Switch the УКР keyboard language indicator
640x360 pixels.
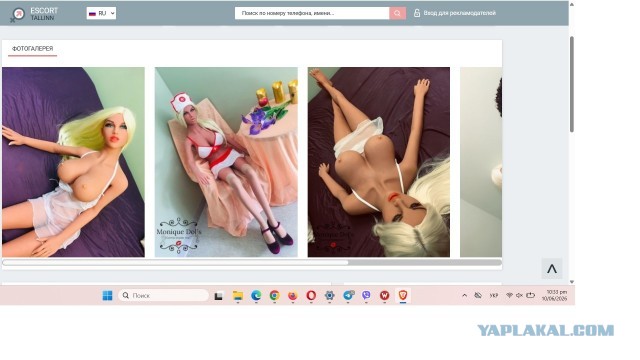point(494,296)
